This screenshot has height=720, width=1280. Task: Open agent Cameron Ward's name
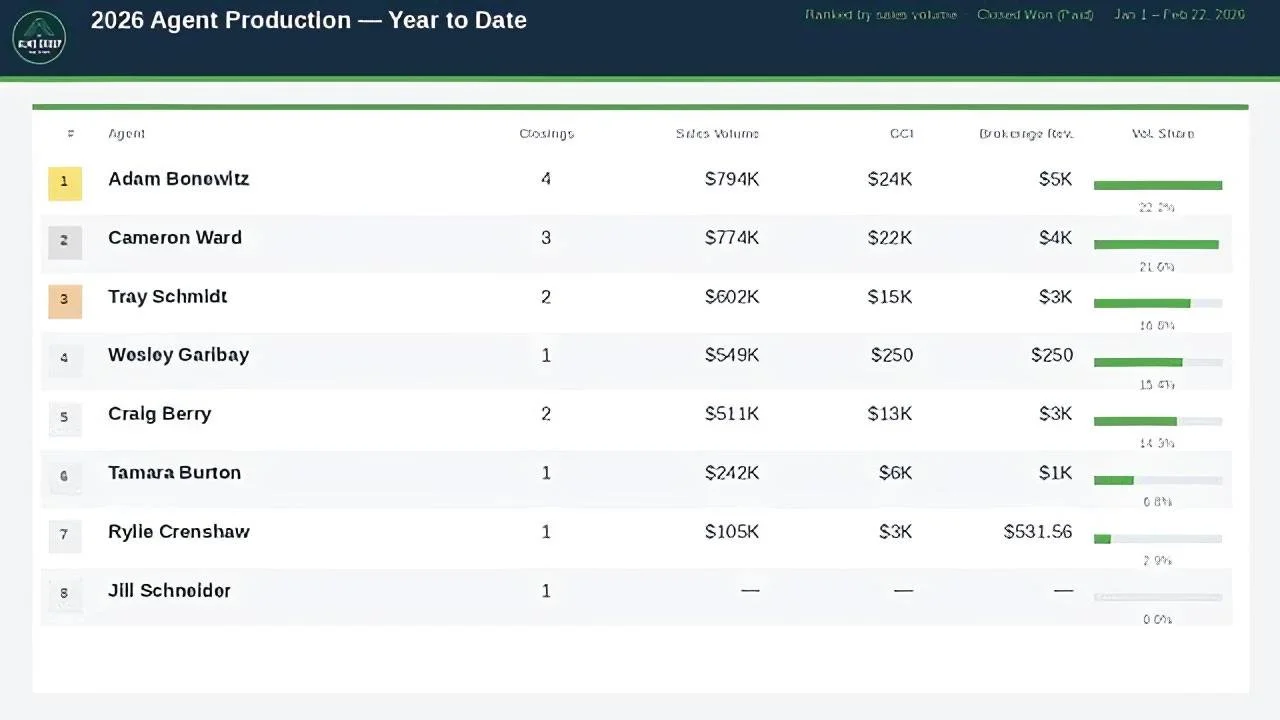click(x=175, y=238)
